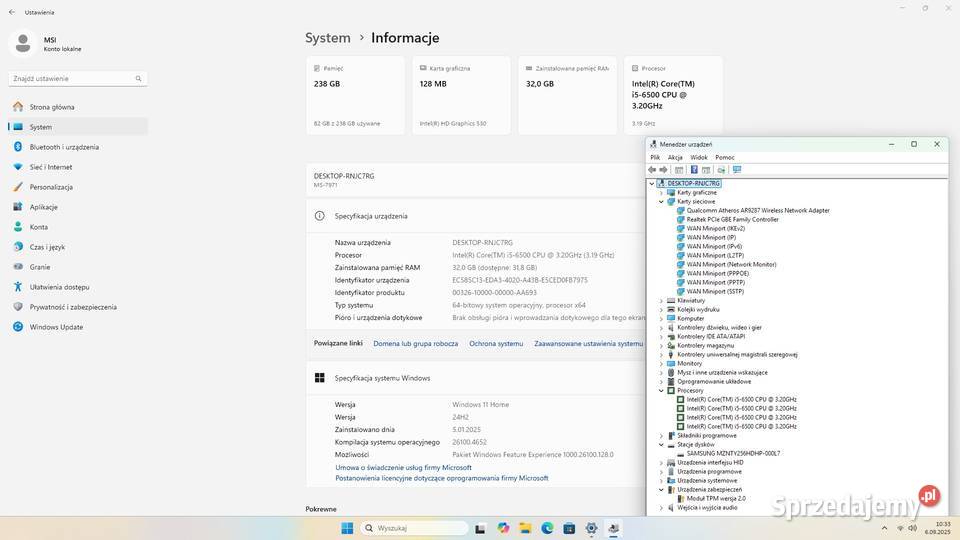Image resolution: width=960 pixels, height=540 pixels.
Task: Click Karta graficzna 128 MB card
Action: click(461, 96)
